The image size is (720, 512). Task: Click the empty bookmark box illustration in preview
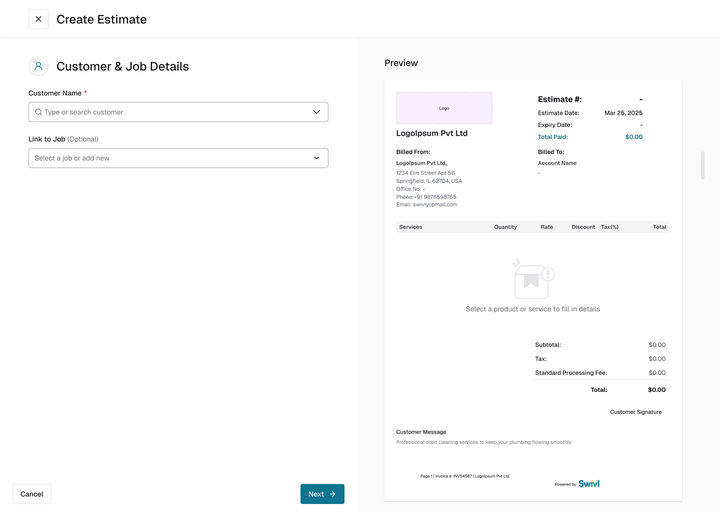point(533,279)
